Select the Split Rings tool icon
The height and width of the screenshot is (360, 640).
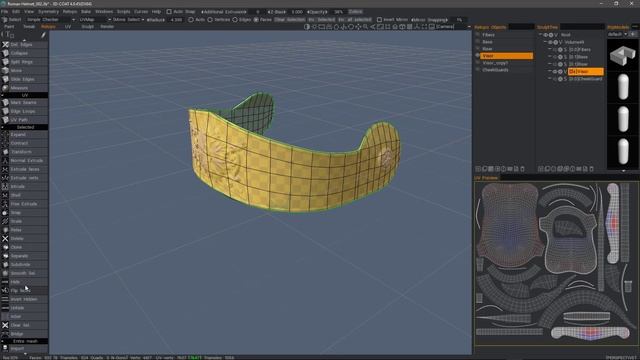5,62
